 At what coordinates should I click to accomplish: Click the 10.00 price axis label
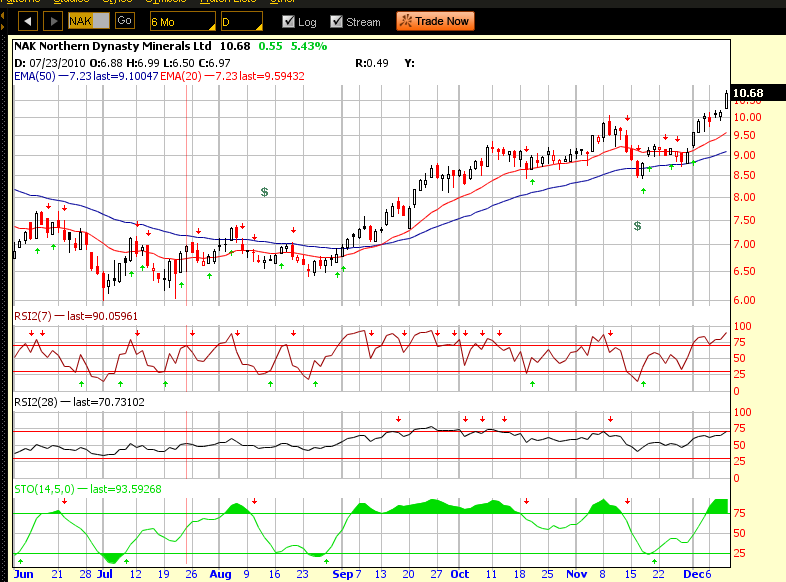click(747, 117)
